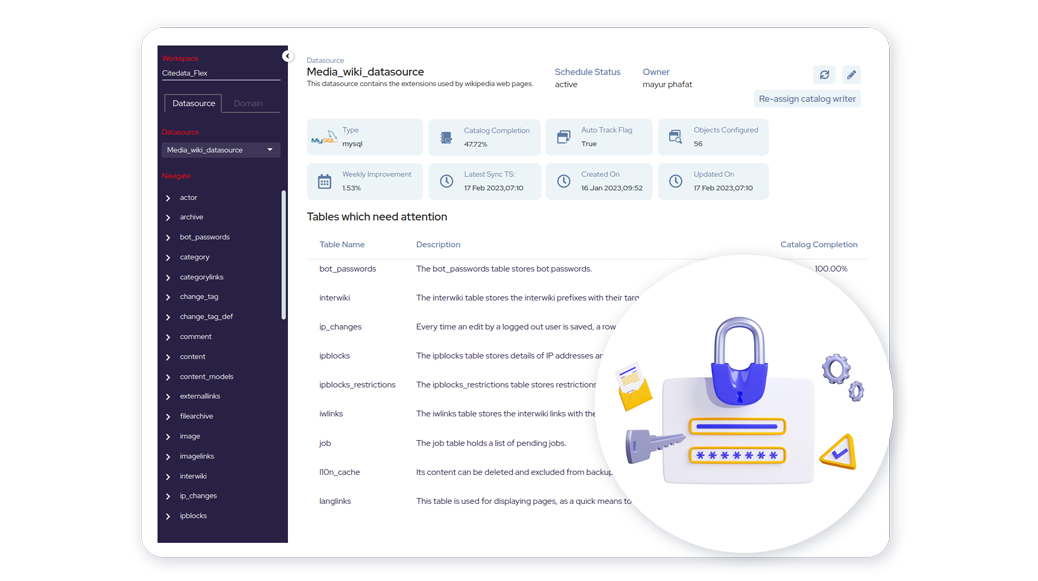
Task: Expand the actor table node
Action: click(168, 198)
